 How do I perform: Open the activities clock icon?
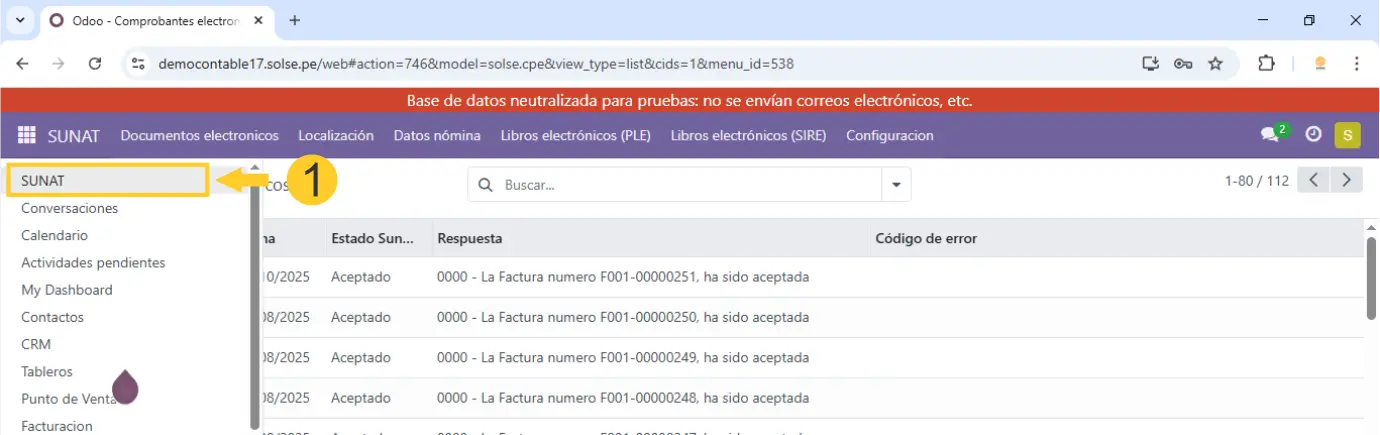click(x=1314, y=135)
